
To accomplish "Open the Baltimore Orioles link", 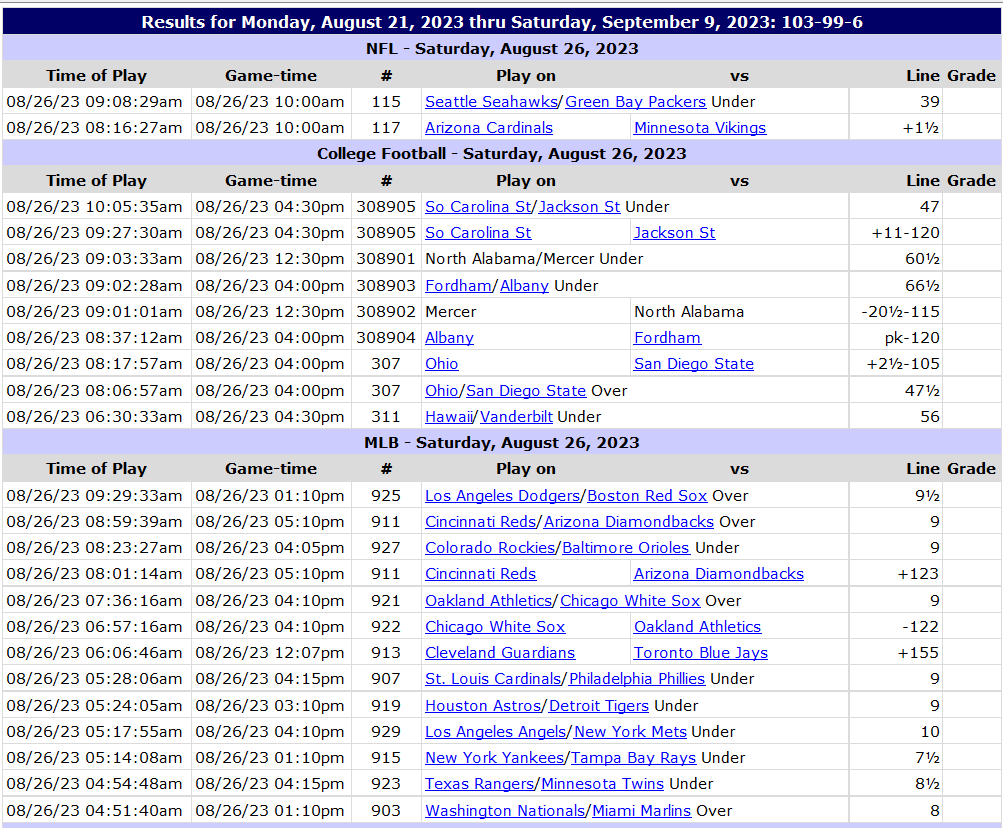I will (626, 548).
